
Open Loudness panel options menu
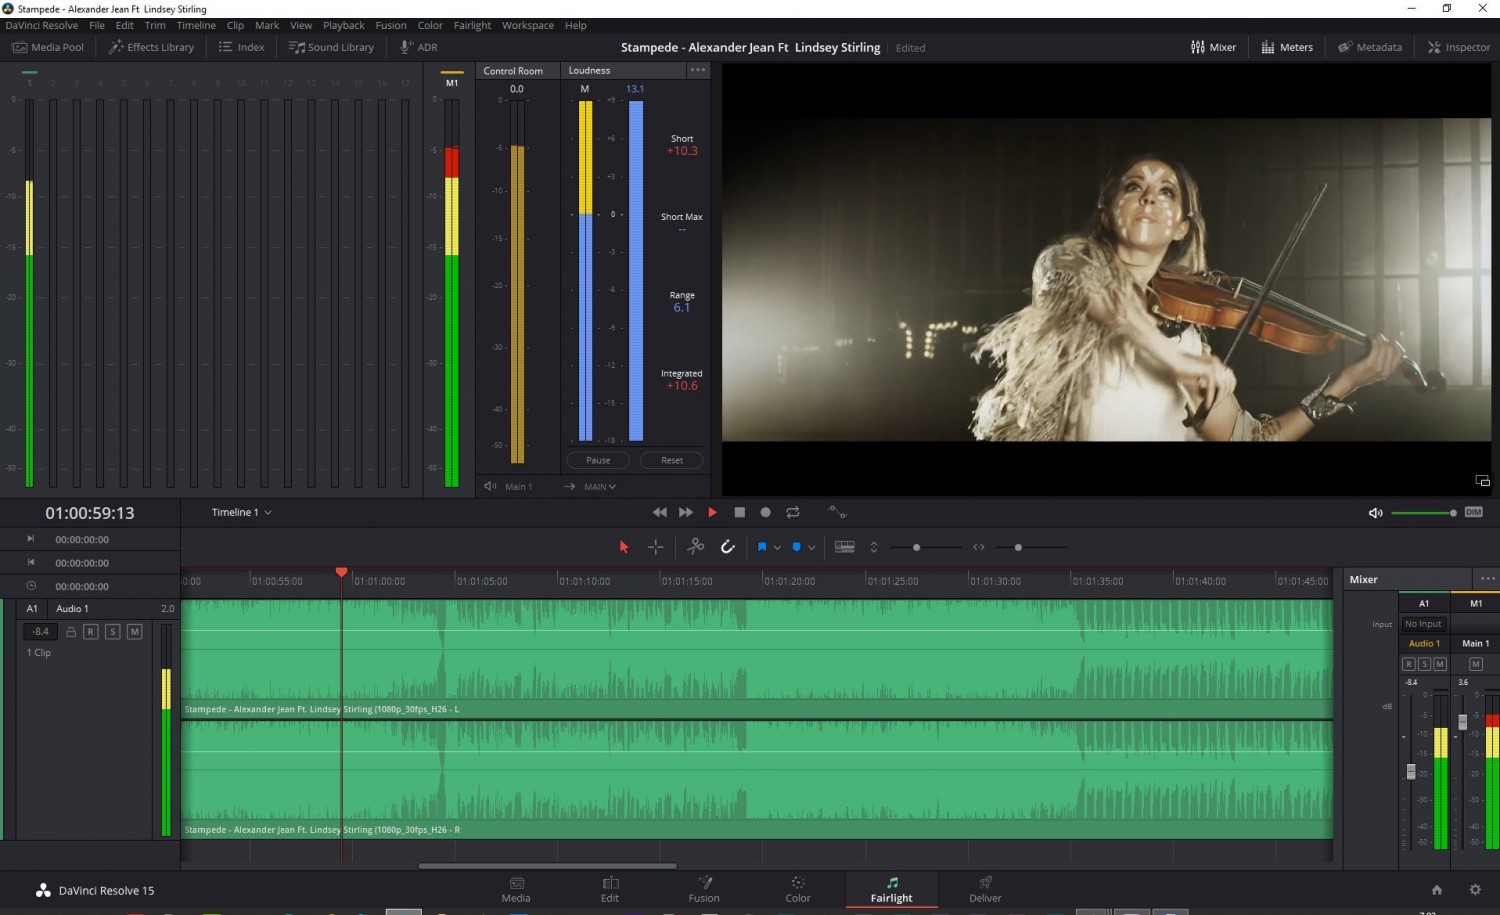698,70
